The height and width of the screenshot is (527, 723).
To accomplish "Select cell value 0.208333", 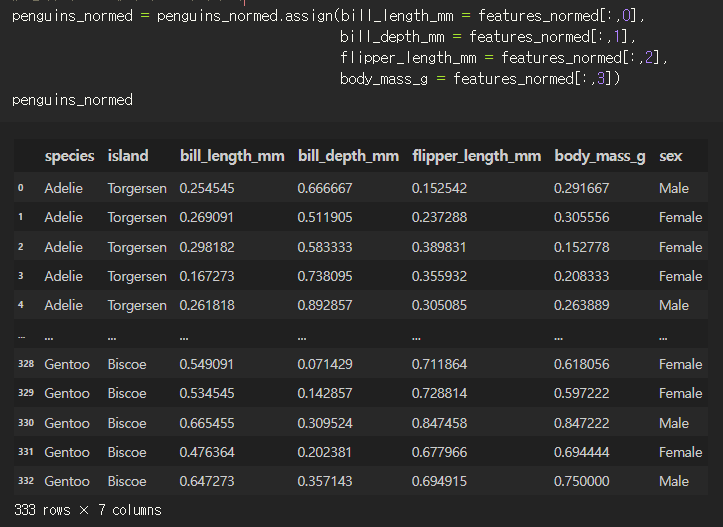I will pyautogui.click(x=581, y=276).
